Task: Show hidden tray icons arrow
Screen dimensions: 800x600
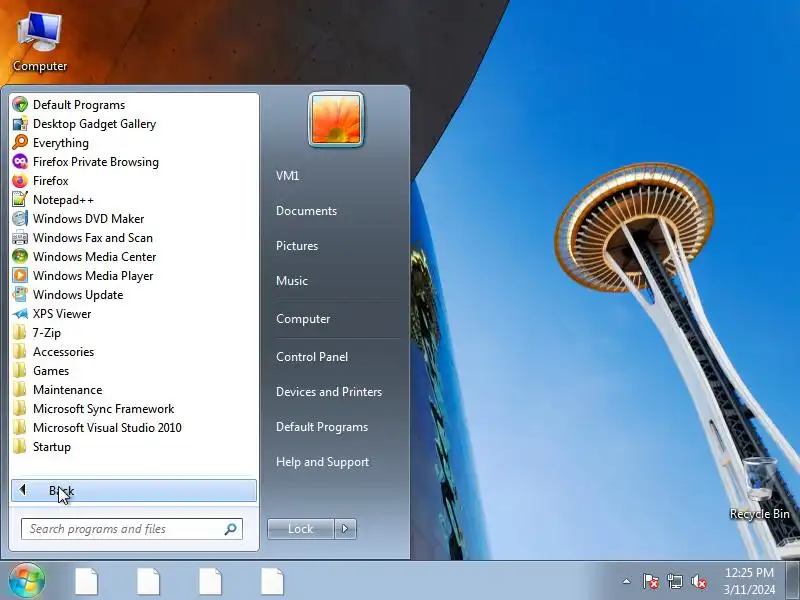Action: click(627, 581)
